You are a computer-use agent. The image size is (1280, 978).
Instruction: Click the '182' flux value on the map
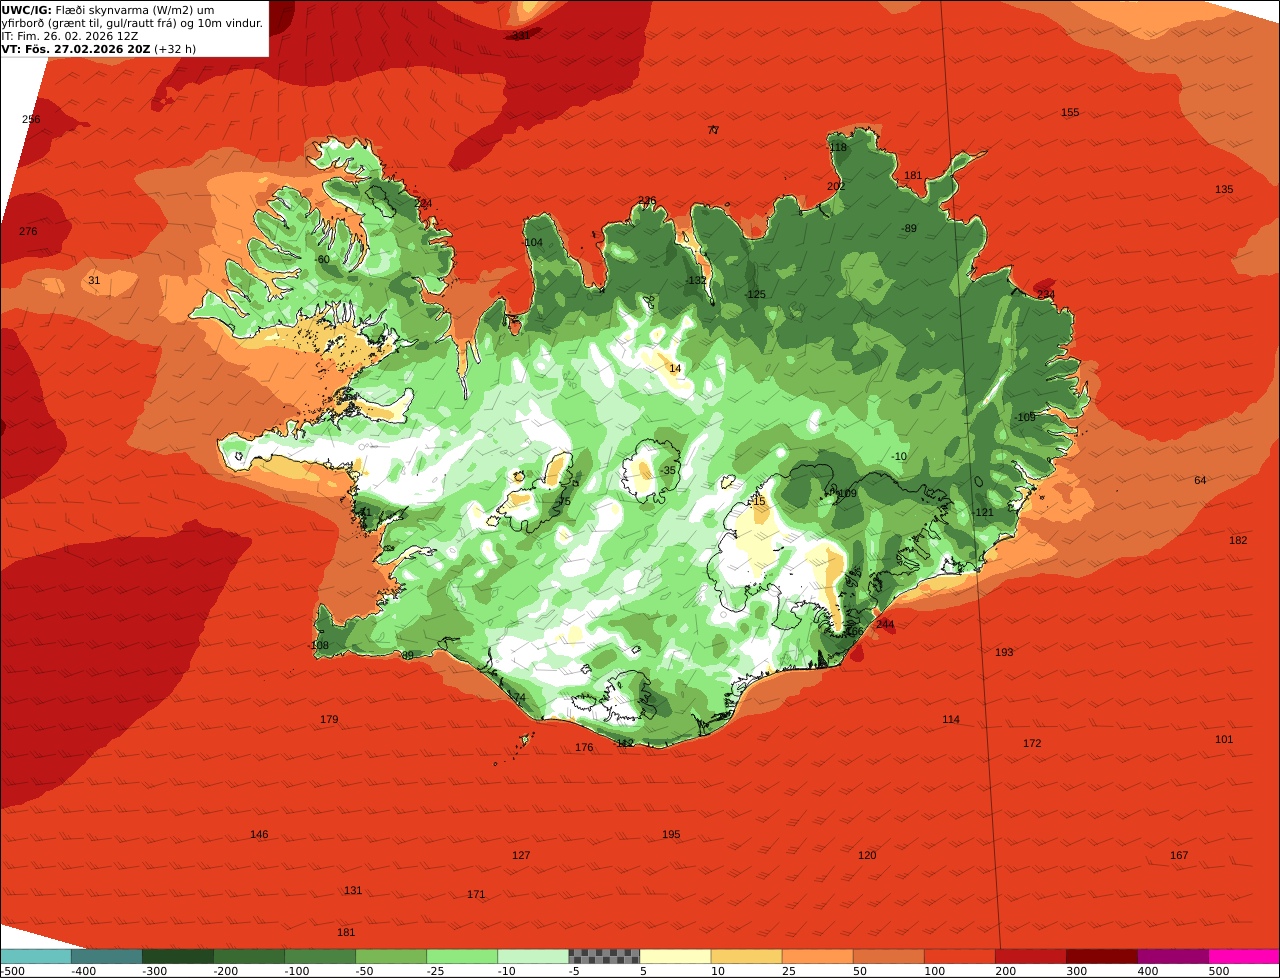1238,540
